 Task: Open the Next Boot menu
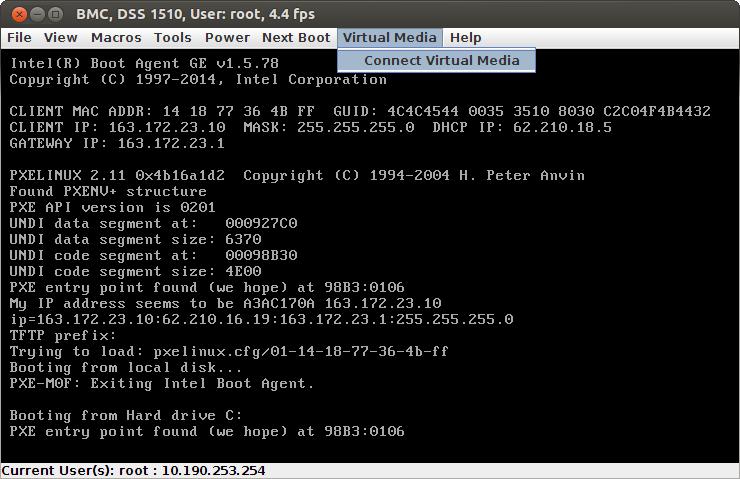pyautogui.click(x=295, y=38)
